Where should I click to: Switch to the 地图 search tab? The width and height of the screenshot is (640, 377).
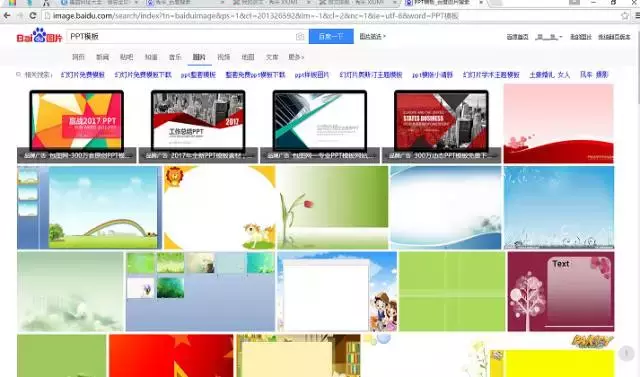point(248,57)
